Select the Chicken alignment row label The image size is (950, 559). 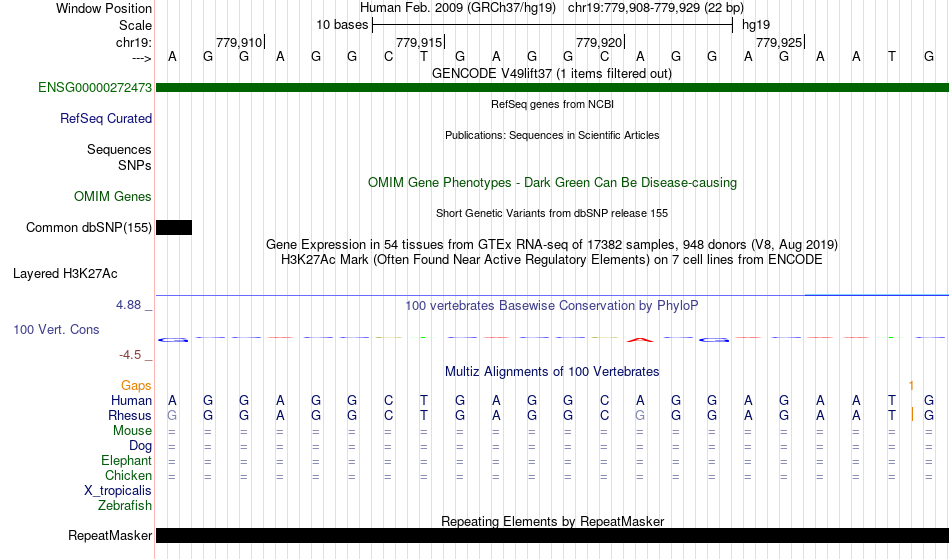128,475
